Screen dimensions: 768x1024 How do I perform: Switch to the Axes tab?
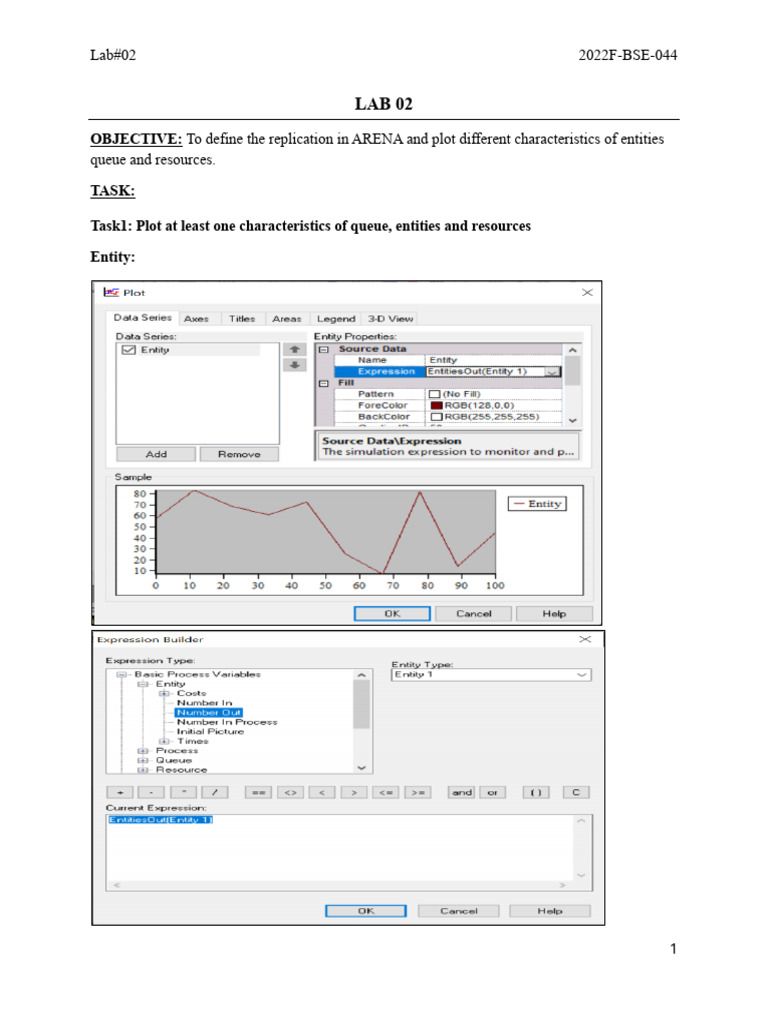tap(196, 319)
